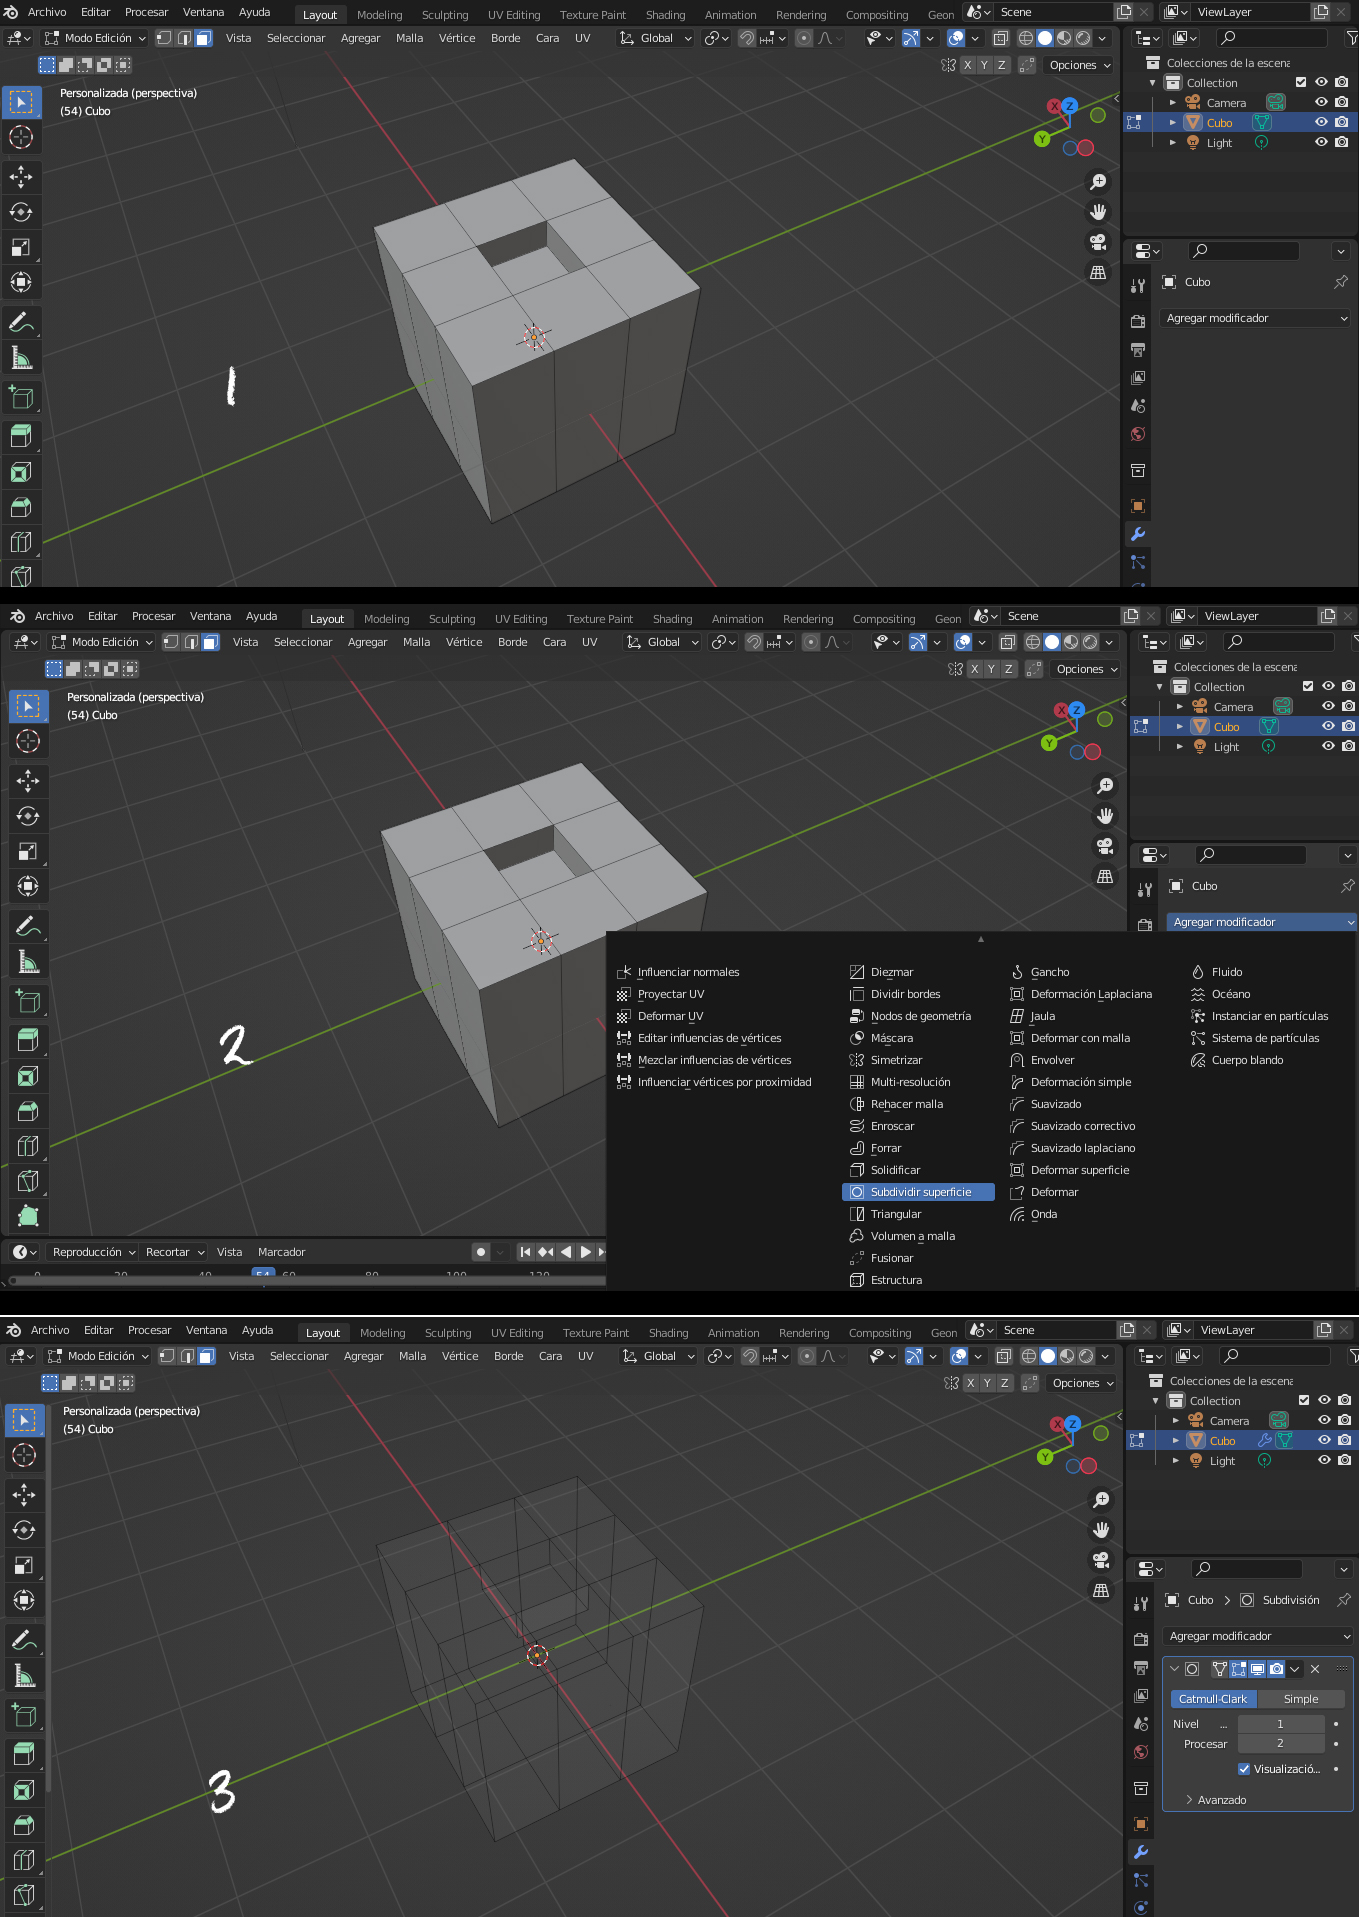The image size is (1359, 1917).
Task: Activate the Knife tool in the middle screenshot
Action: coord(28,1181)
